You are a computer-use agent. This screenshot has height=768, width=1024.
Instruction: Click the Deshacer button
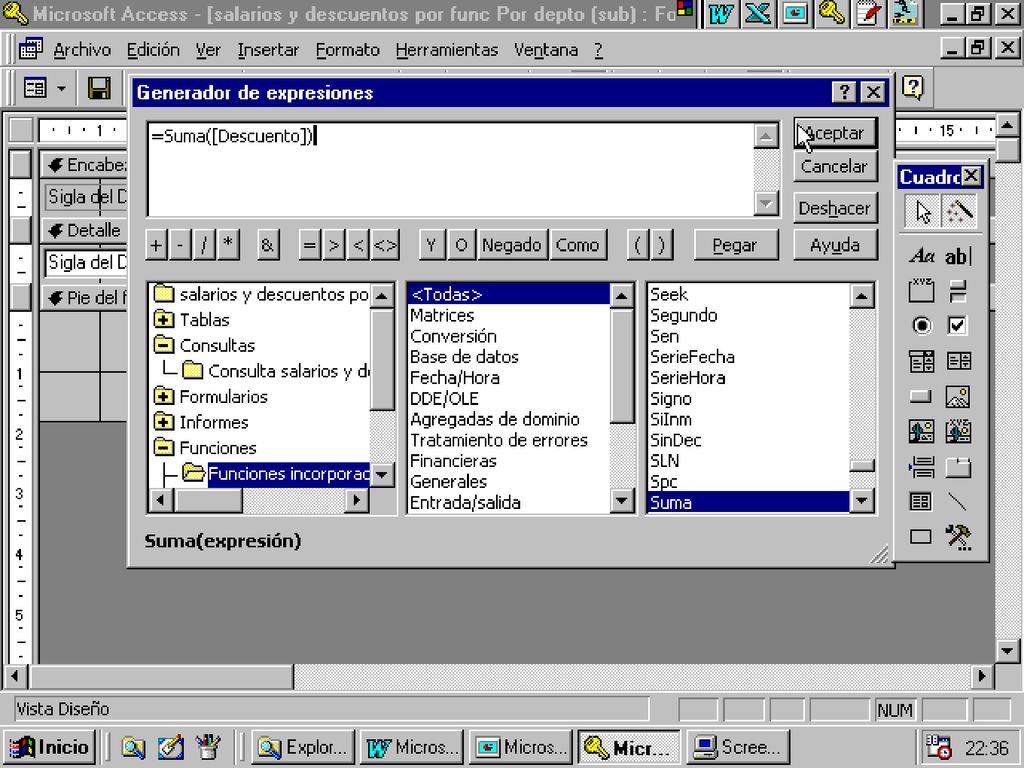click(835, 208)
